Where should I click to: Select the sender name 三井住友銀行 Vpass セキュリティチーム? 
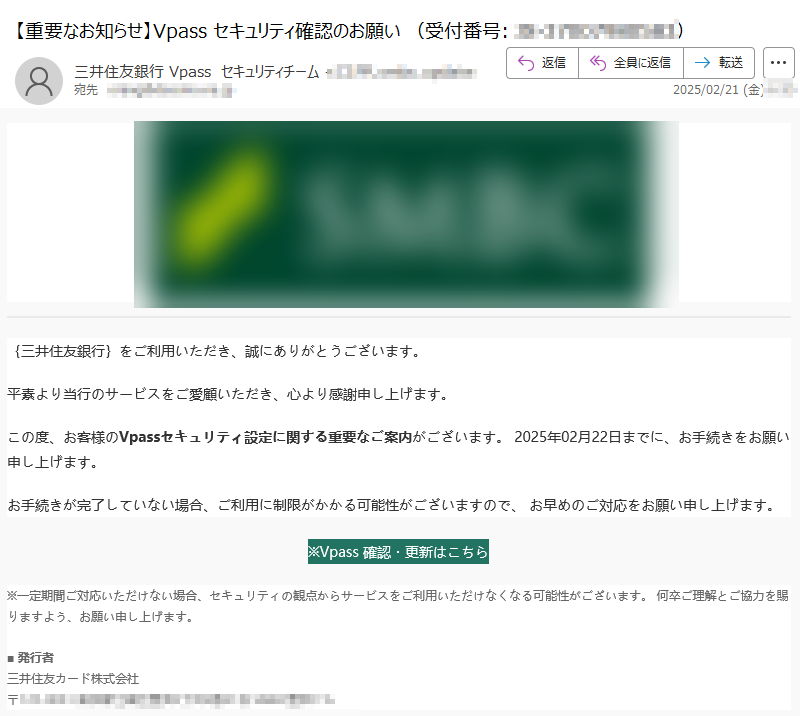[x=196, y=72]
